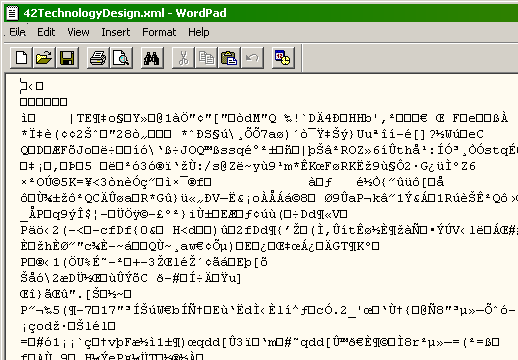Open the Edit menu
This screenshot has width=518, height=360.
(46, 32)
